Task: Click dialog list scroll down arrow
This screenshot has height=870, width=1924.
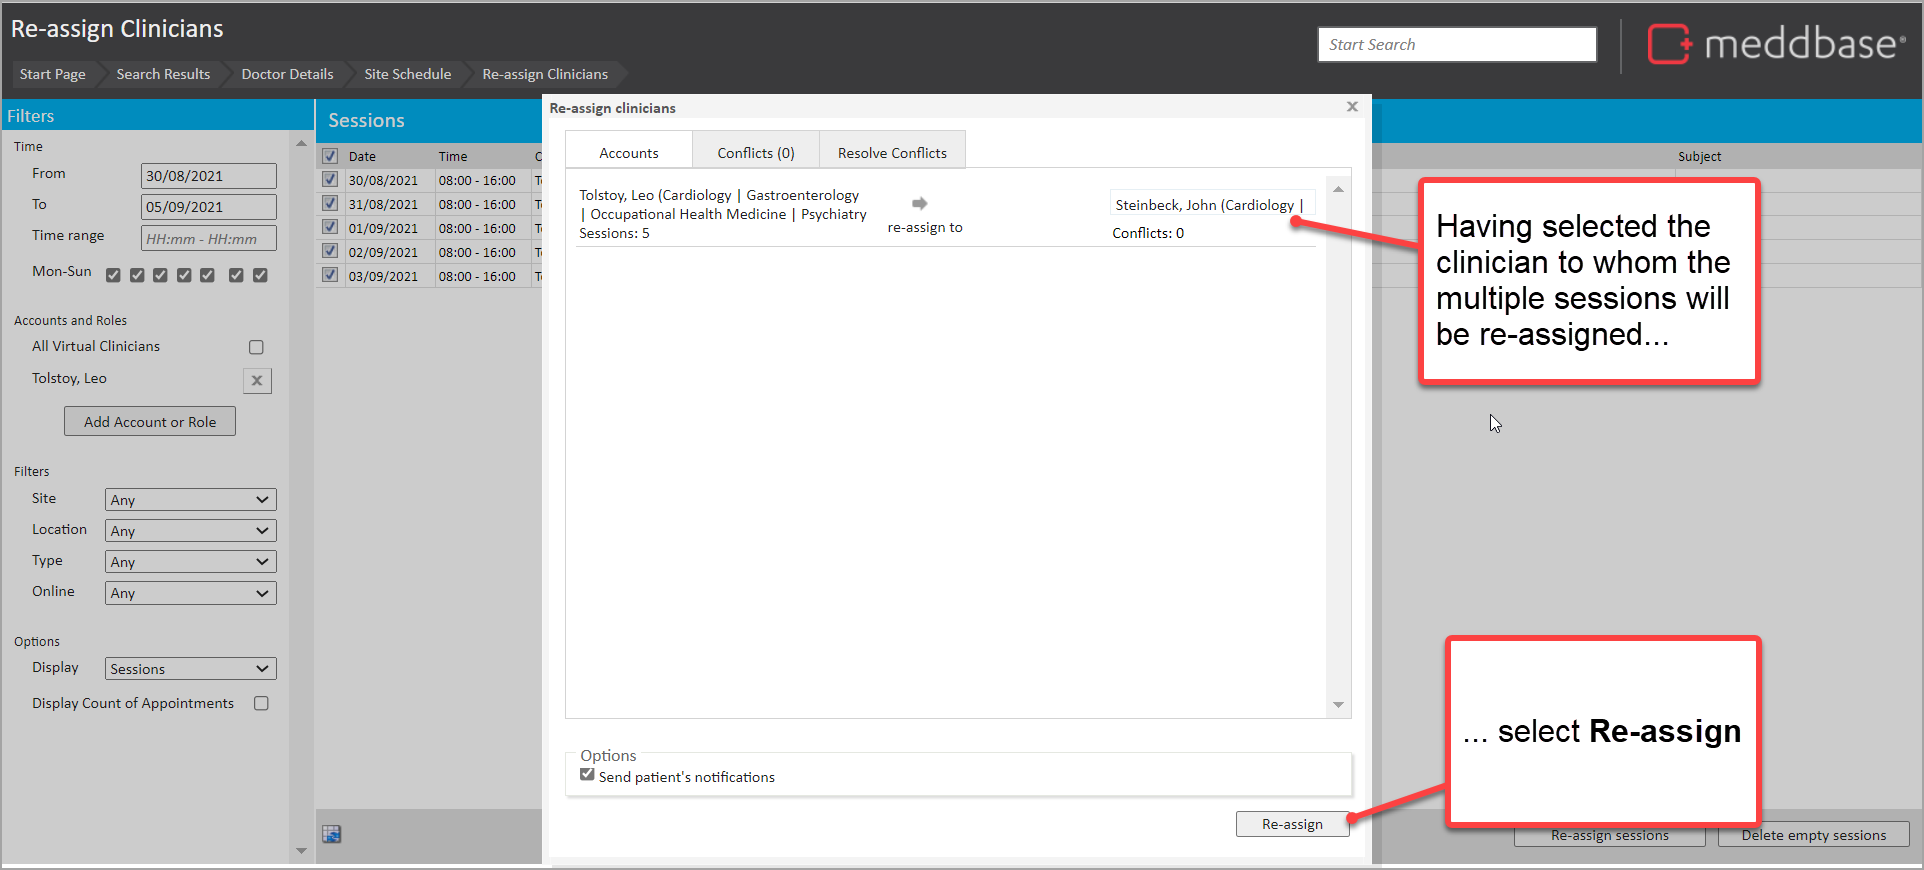Action: (1338, 705)
